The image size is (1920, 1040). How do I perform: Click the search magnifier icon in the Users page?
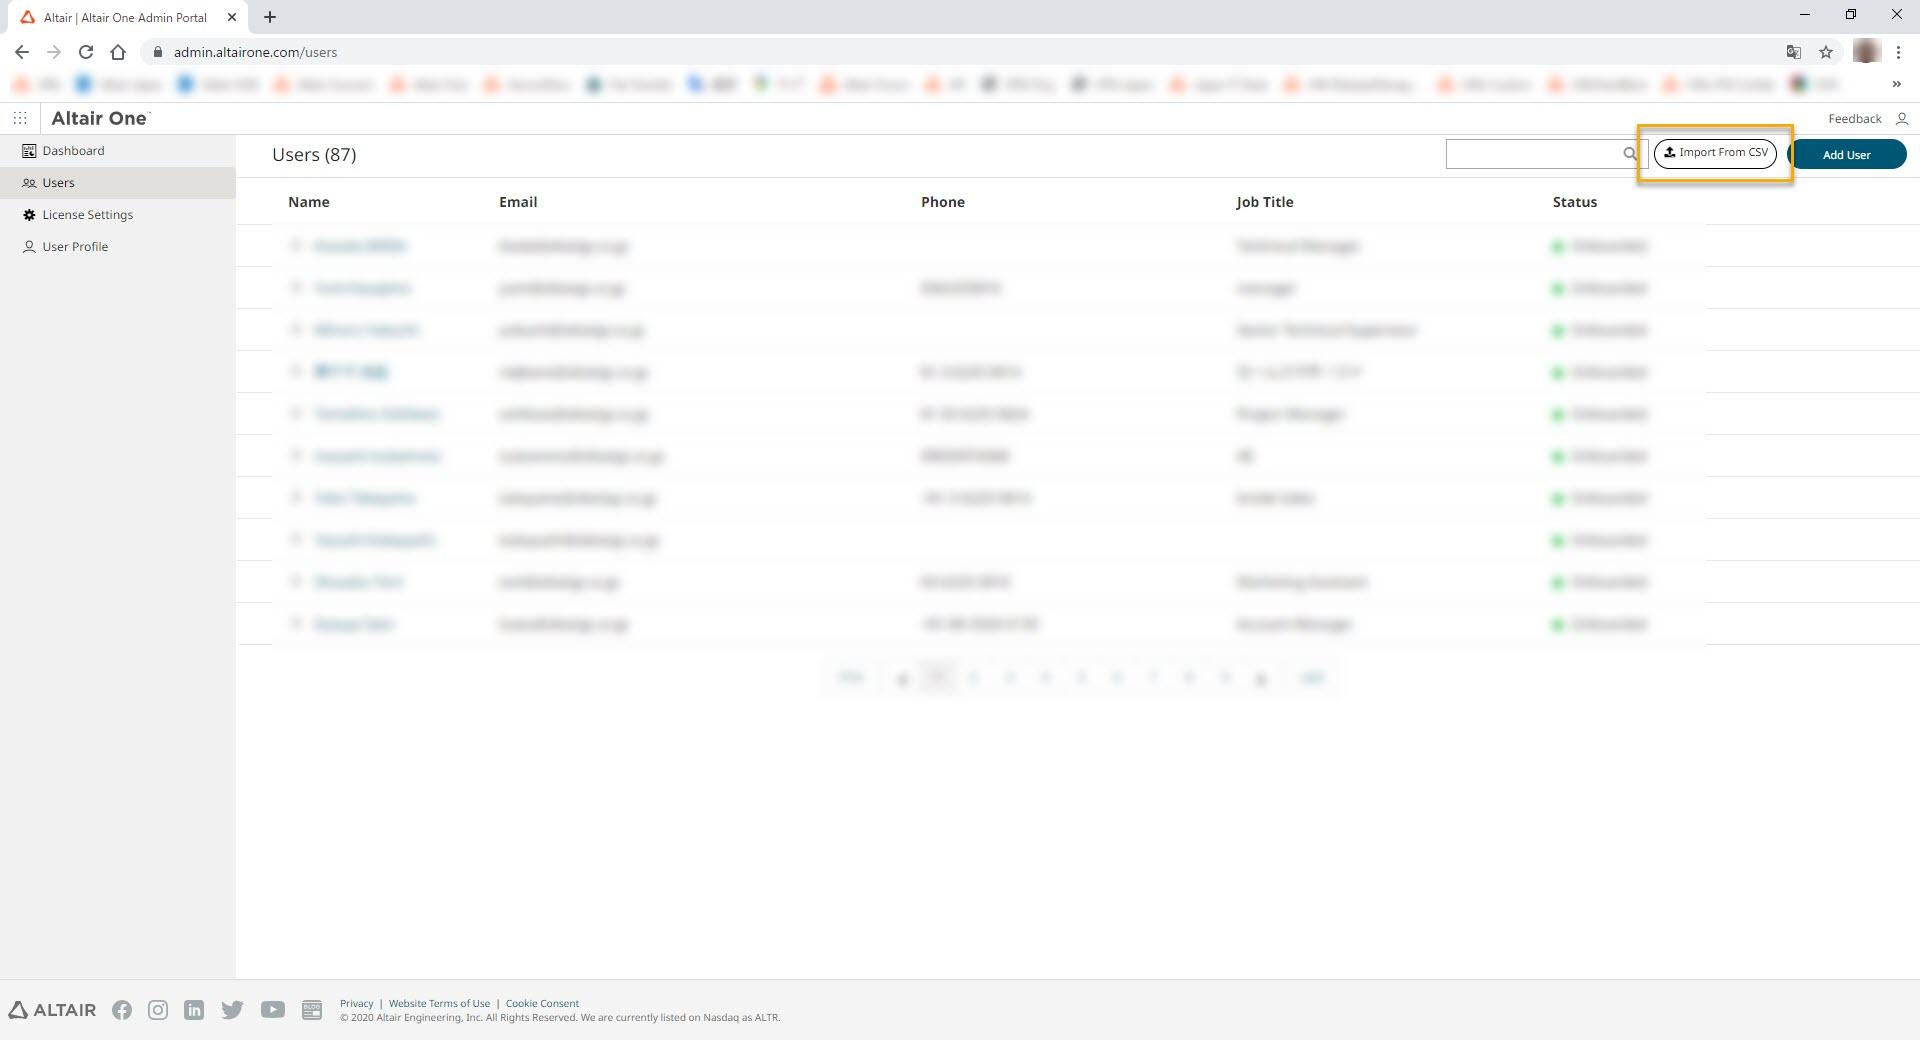point(1630,154)
